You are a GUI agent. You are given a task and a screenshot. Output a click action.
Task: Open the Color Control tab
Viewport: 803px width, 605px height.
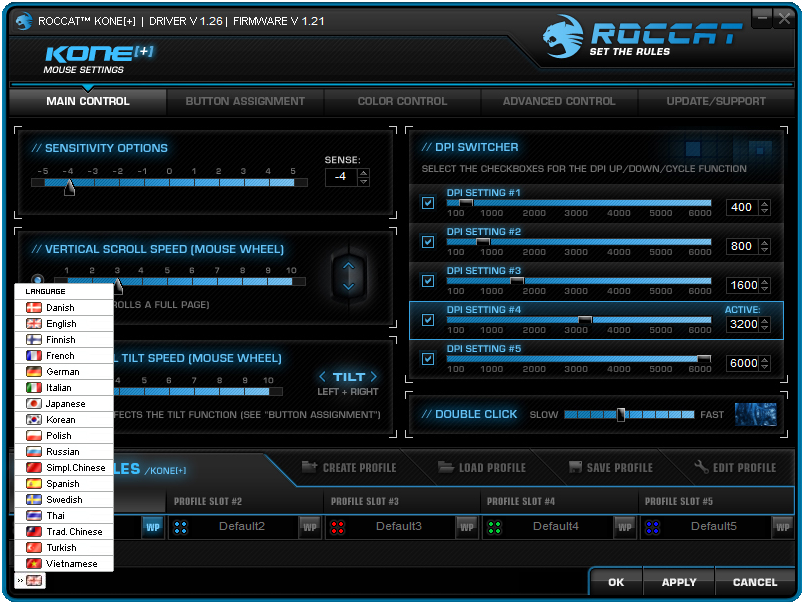(x=402, y=101)
